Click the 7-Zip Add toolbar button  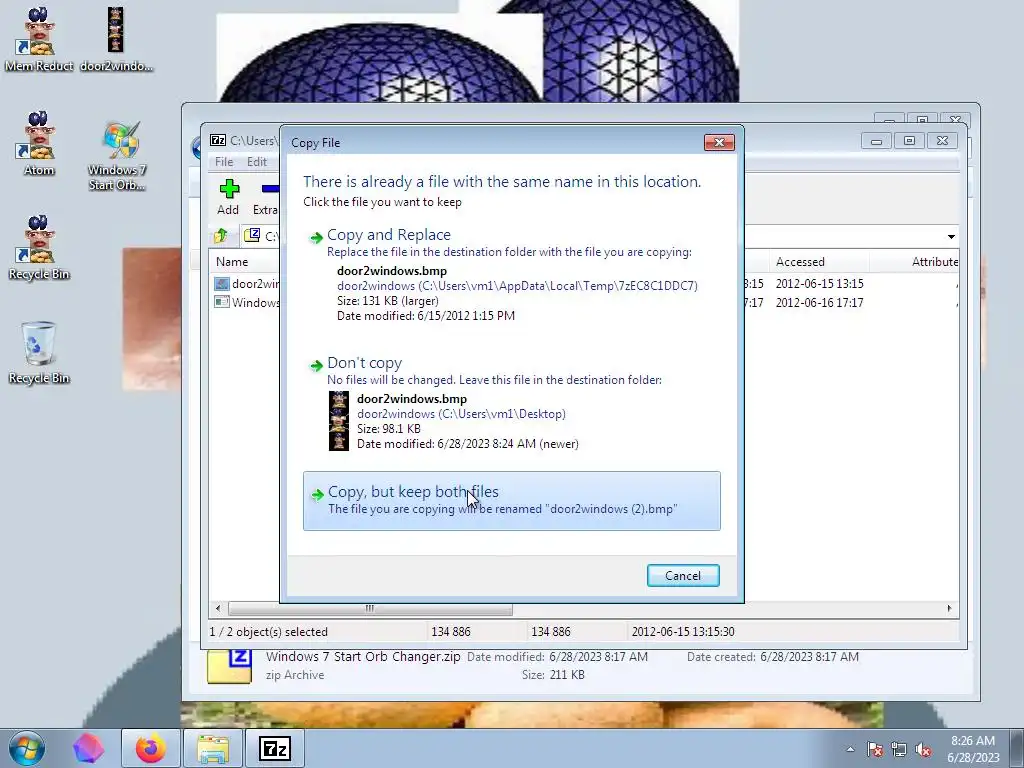point(228,197)
